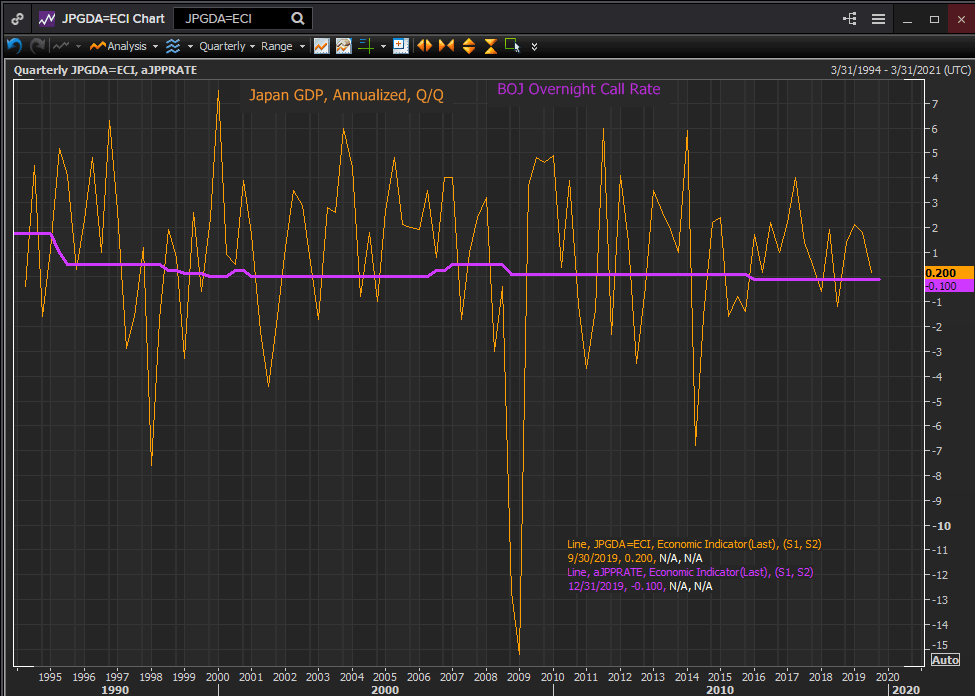This screenshot has height=696, width=975.
Task: Toggle the Auto scale button
Action: pos(944,660)
